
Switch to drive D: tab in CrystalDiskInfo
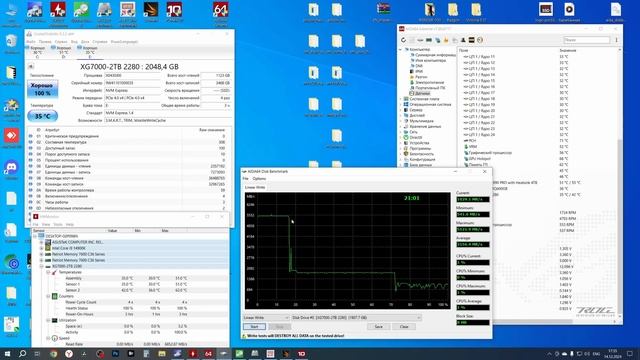point(63,52)
